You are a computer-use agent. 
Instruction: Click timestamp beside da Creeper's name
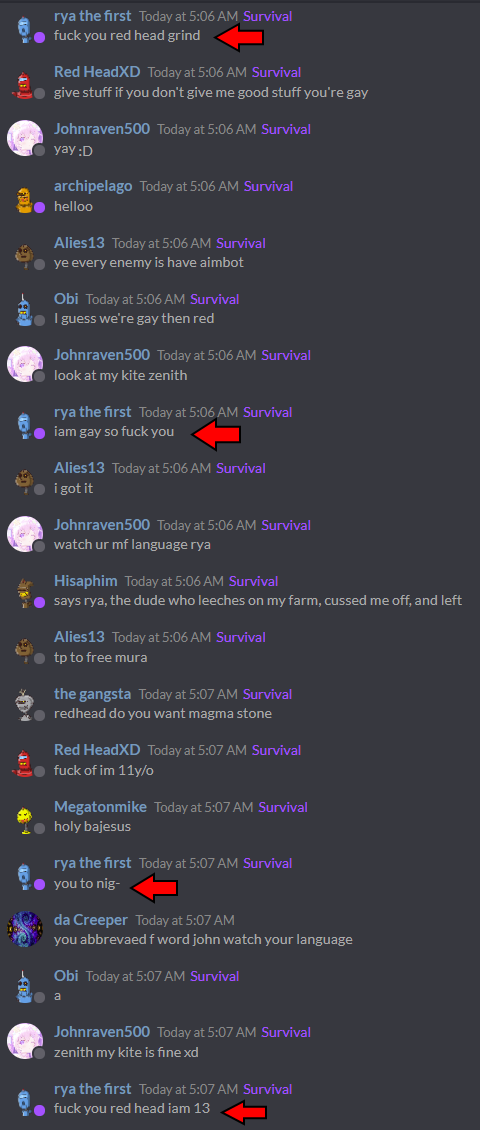(x=185, y=920)
